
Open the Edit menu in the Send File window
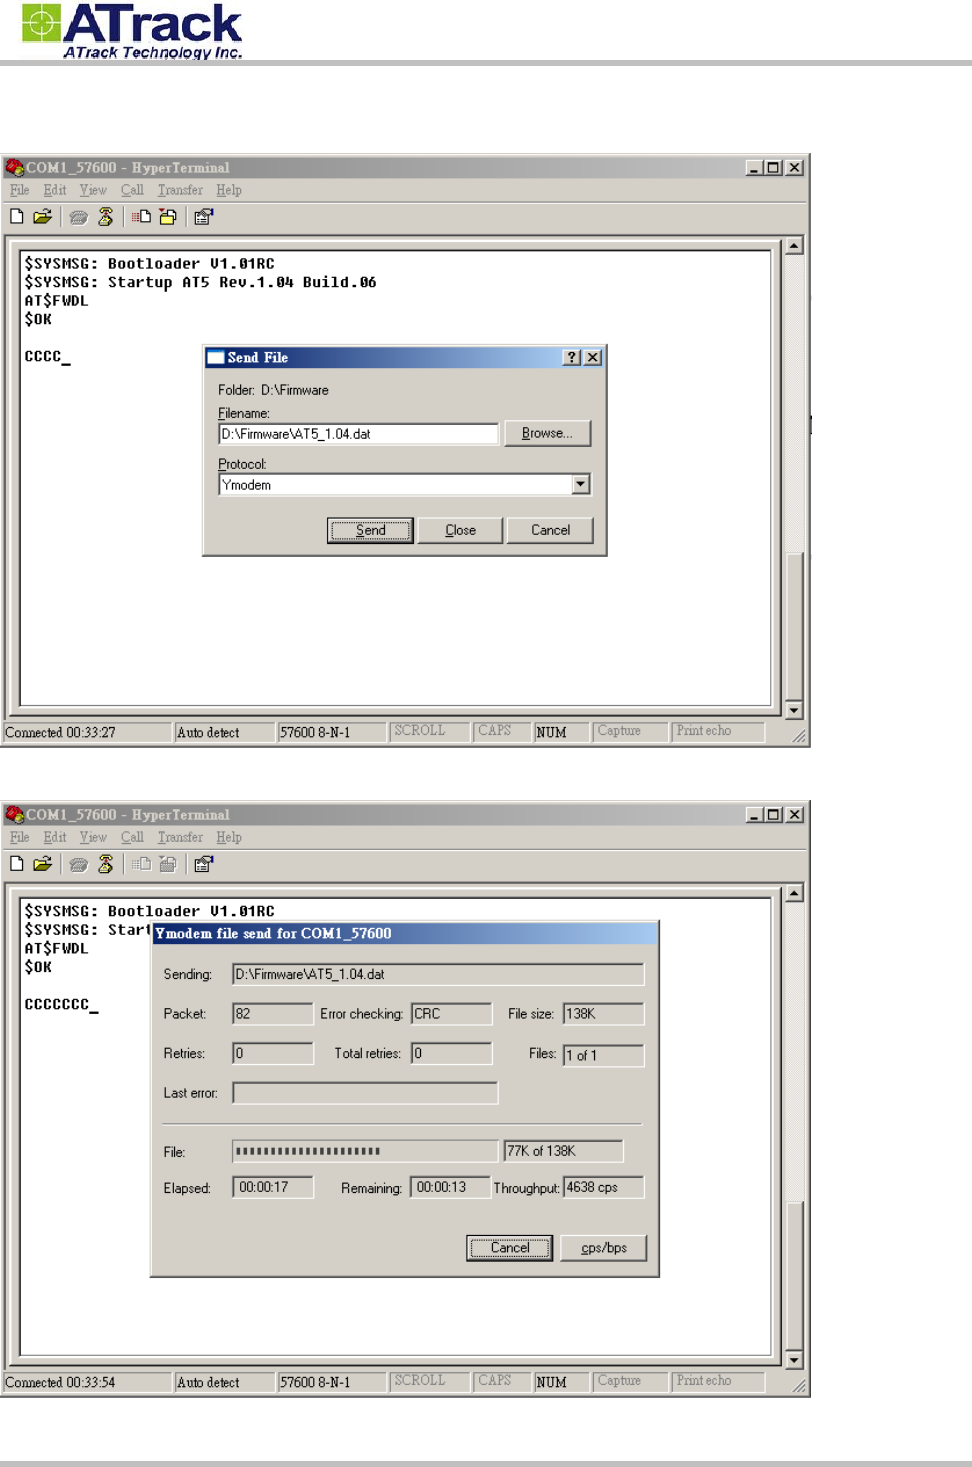pos(55,190)
